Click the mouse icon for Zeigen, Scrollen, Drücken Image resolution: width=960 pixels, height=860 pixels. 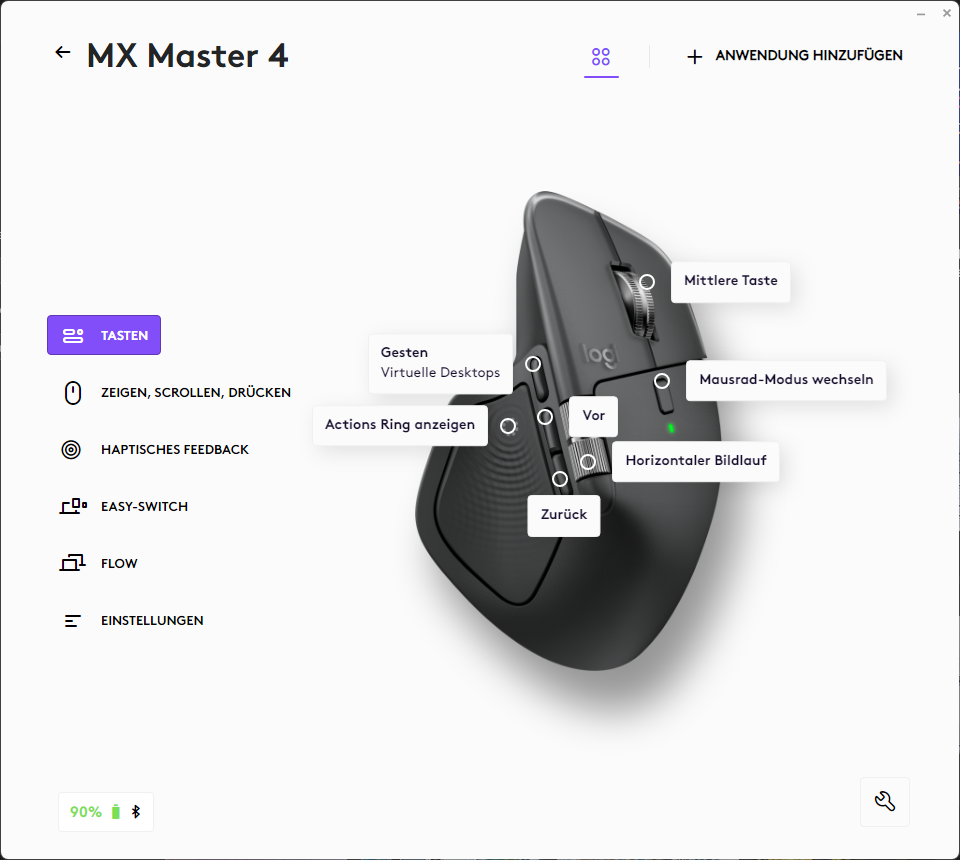(x=72, y=393)
